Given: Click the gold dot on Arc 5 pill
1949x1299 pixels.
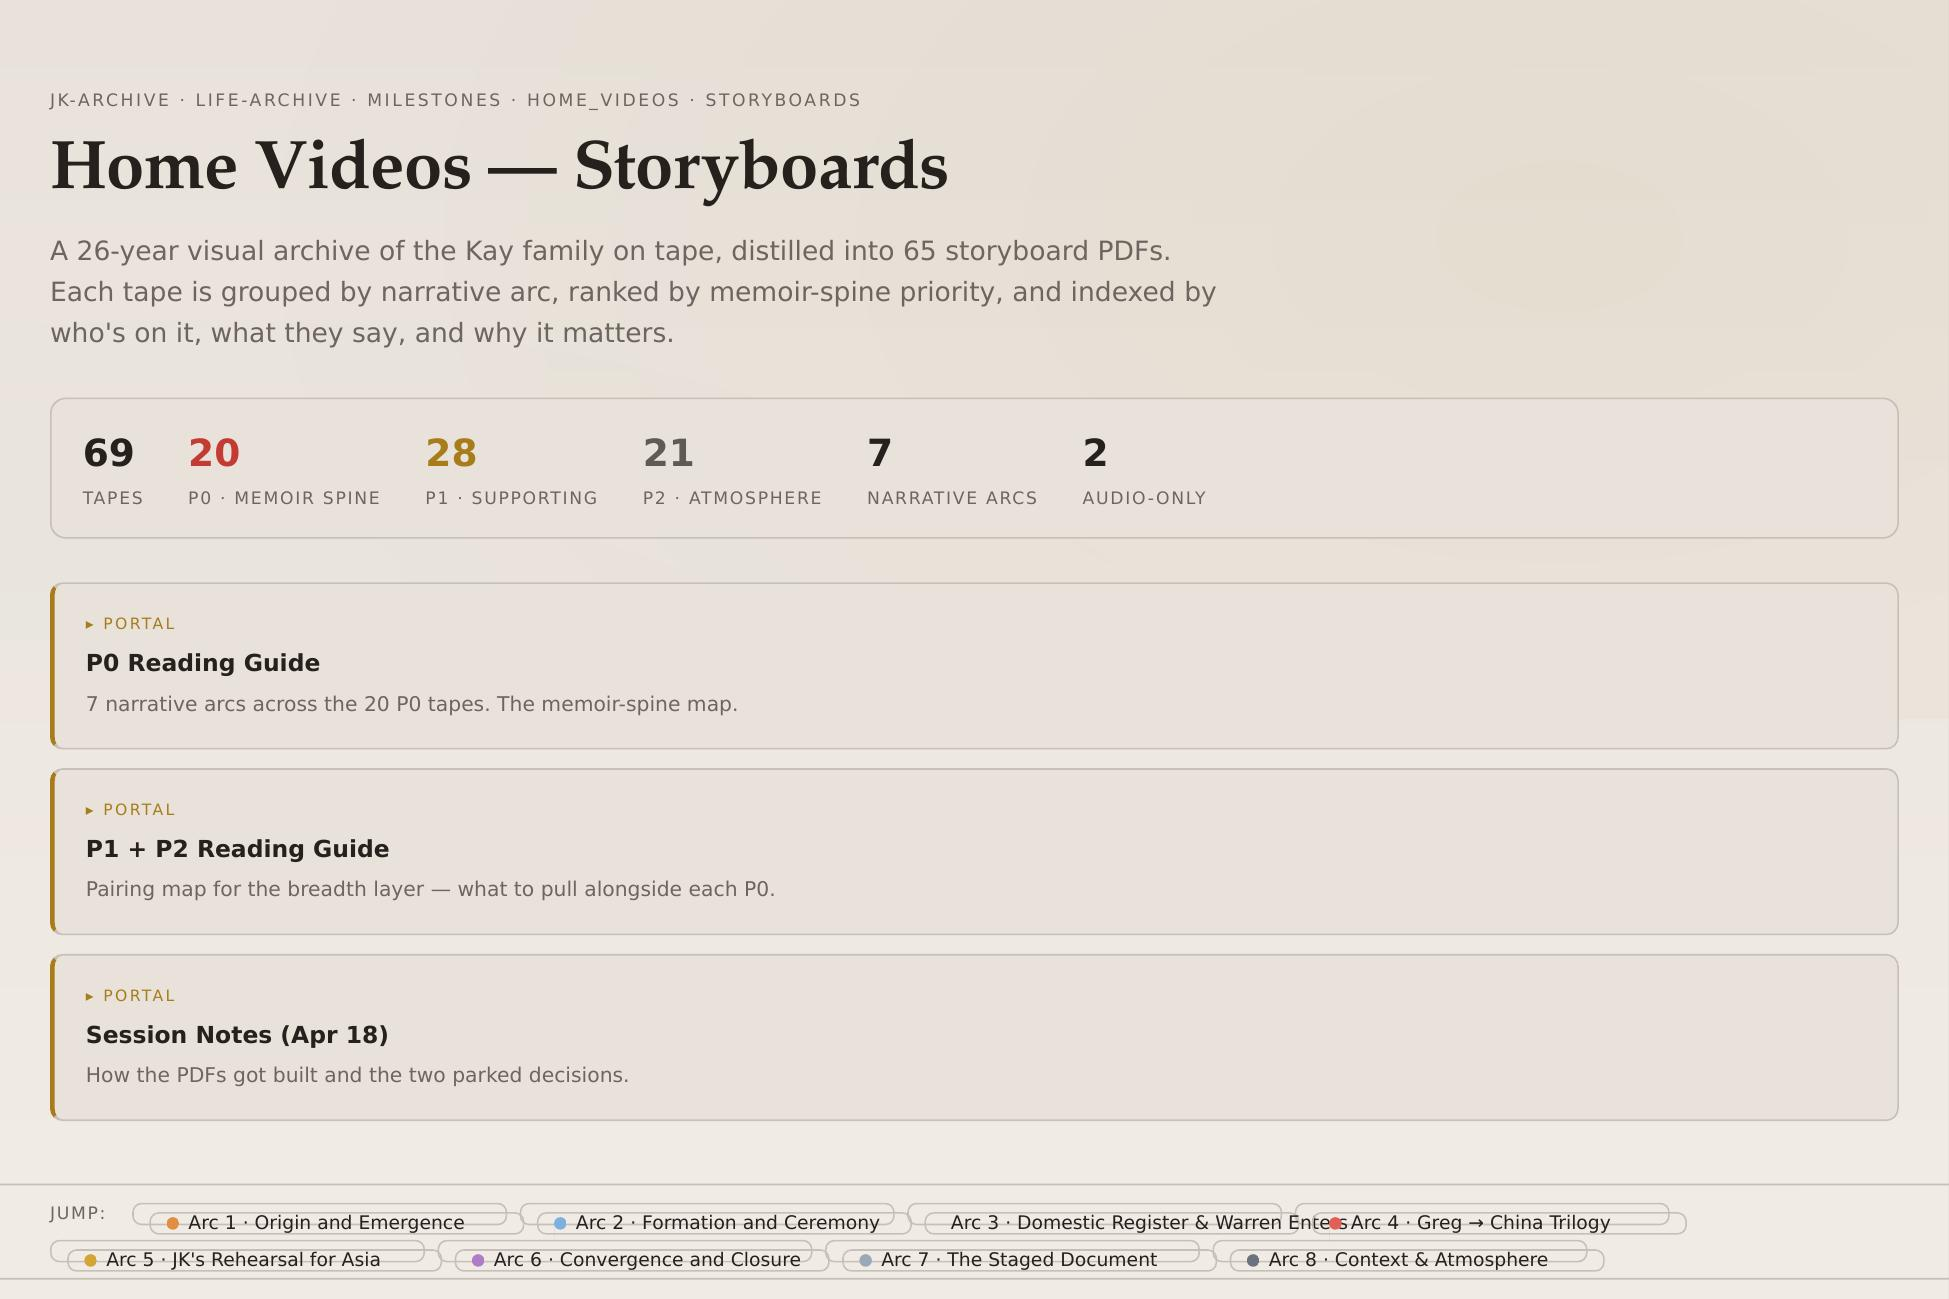Looking at the screenshot, I should click(x=91, y=1260).
